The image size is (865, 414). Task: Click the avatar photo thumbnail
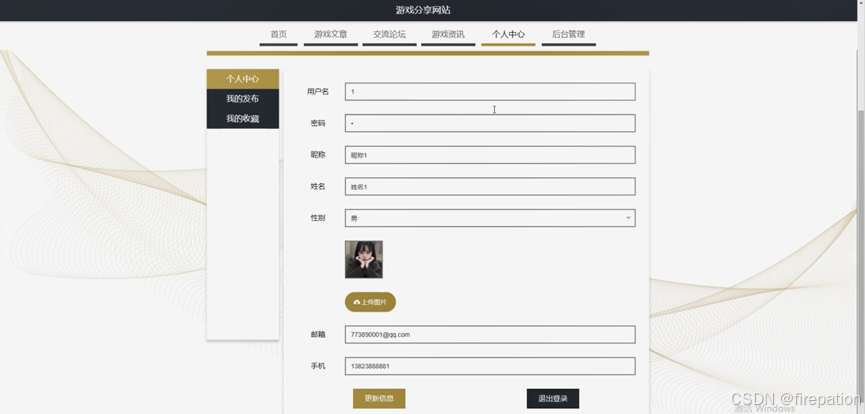click(x=364, y=259)
